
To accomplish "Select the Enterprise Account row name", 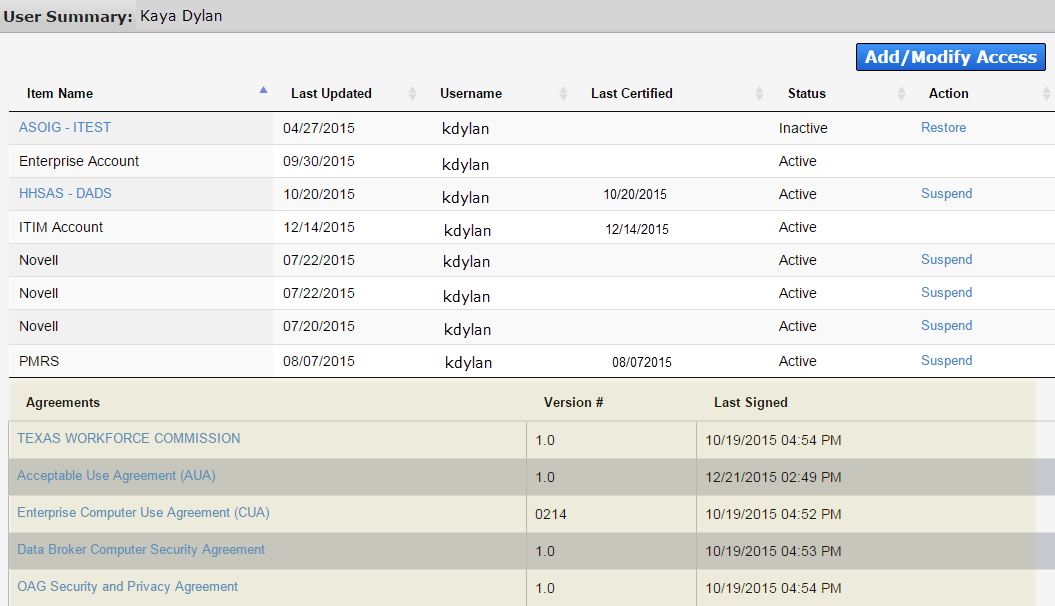I will pyautogui.click(x=79, y=161).
